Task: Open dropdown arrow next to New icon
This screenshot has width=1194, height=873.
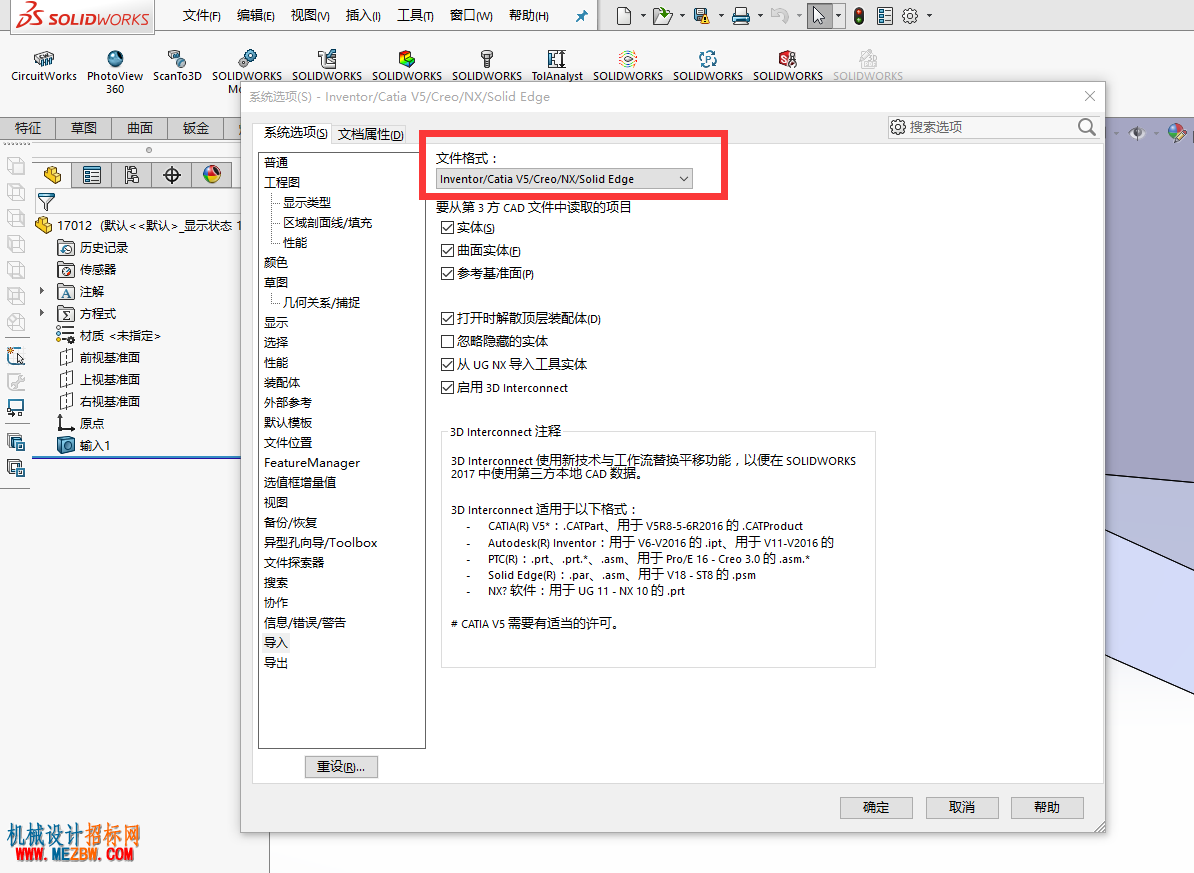Action: [x=643, y=15]
